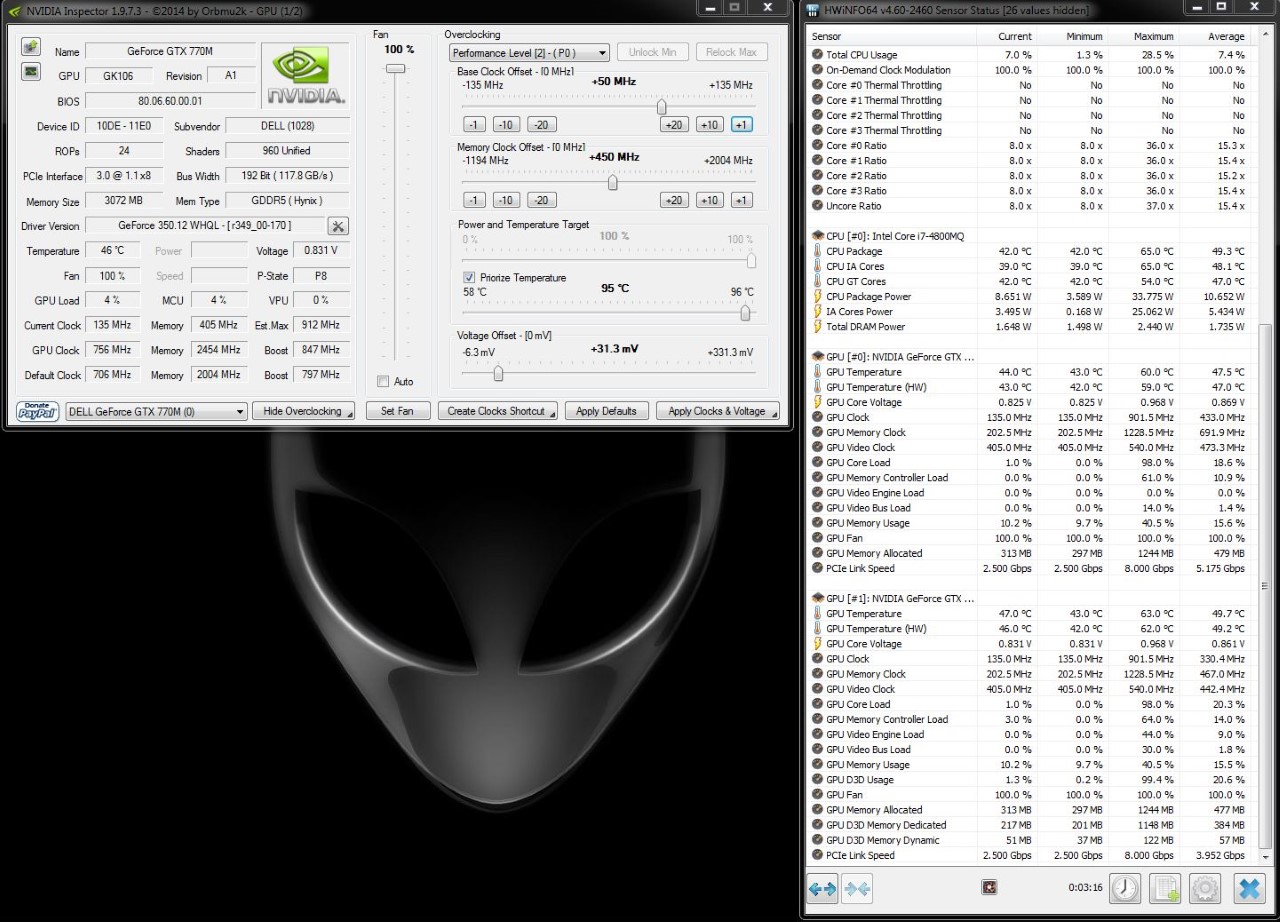
Task: Click small red icon beside elapsed timer
Action: pyautogui.click(x=989, y=886)
